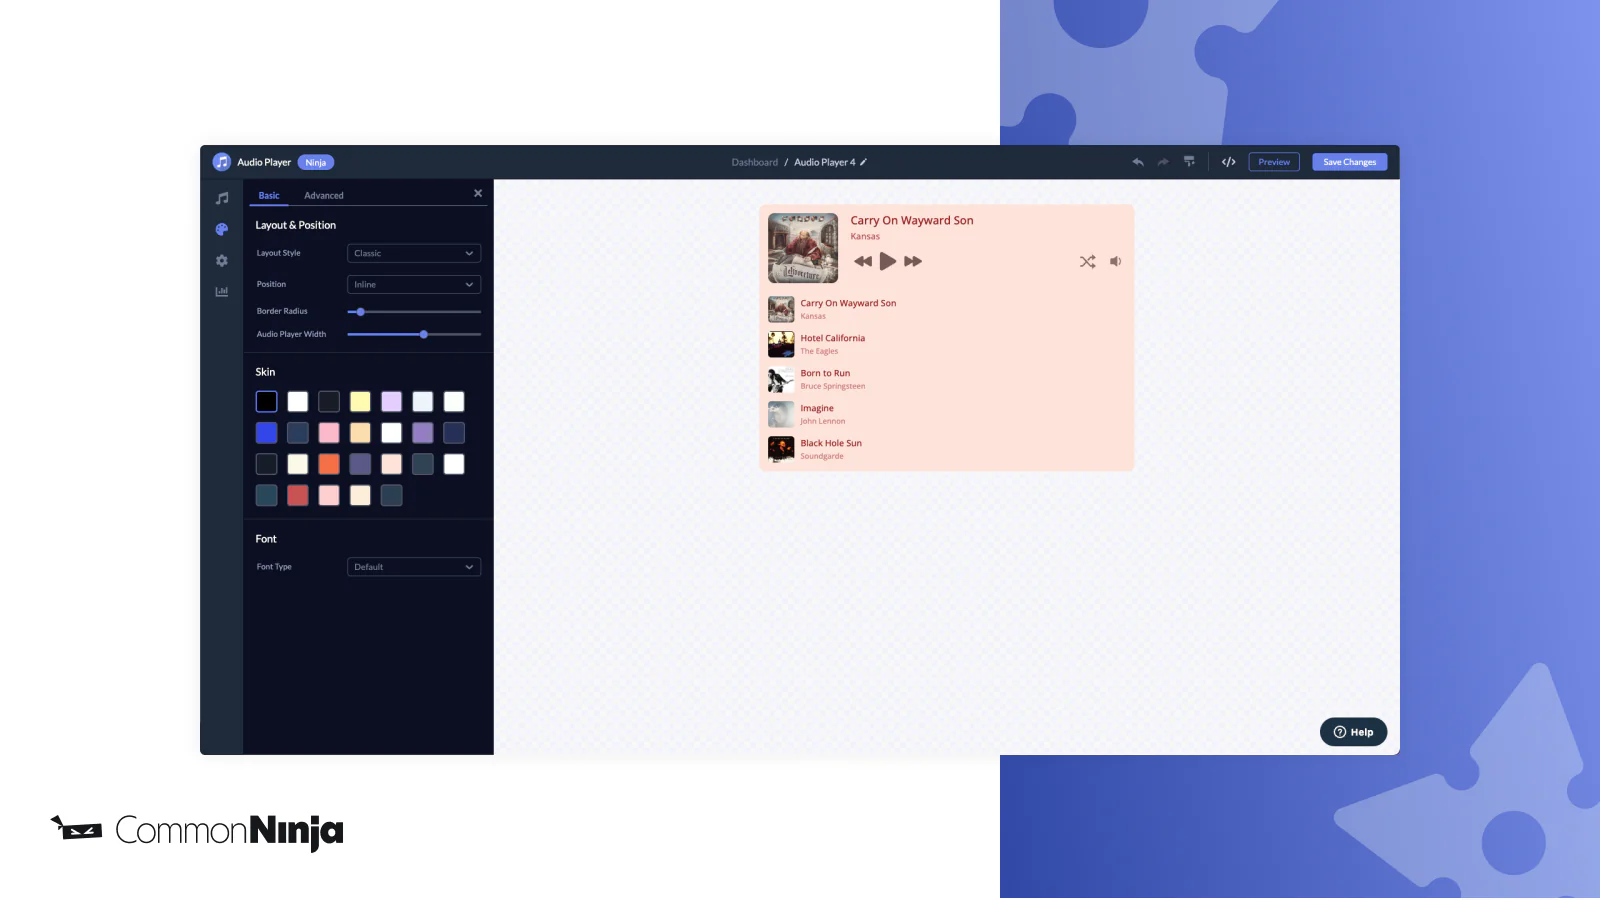Screen dimensions: 1600x900
Task: Select Born to Run in playlist
Action: click(x=946, y=379)
